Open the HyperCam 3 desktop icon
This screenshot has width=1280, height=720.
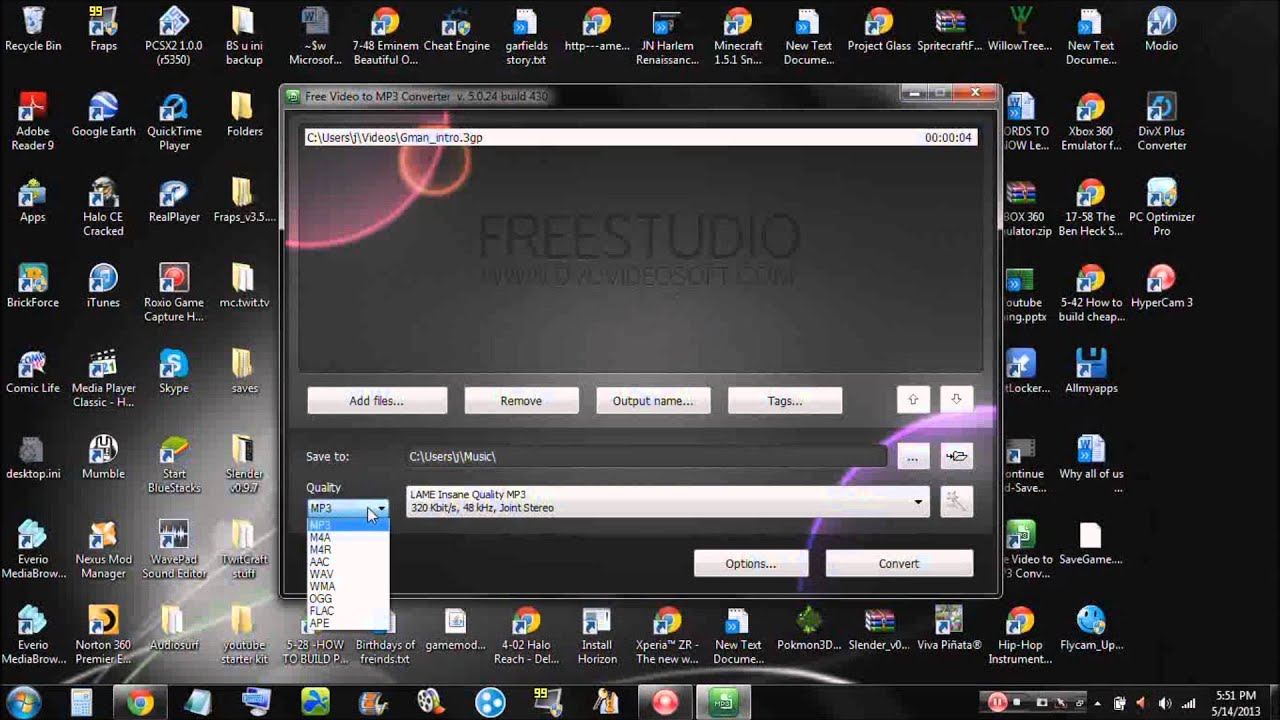pos(1161,286)
